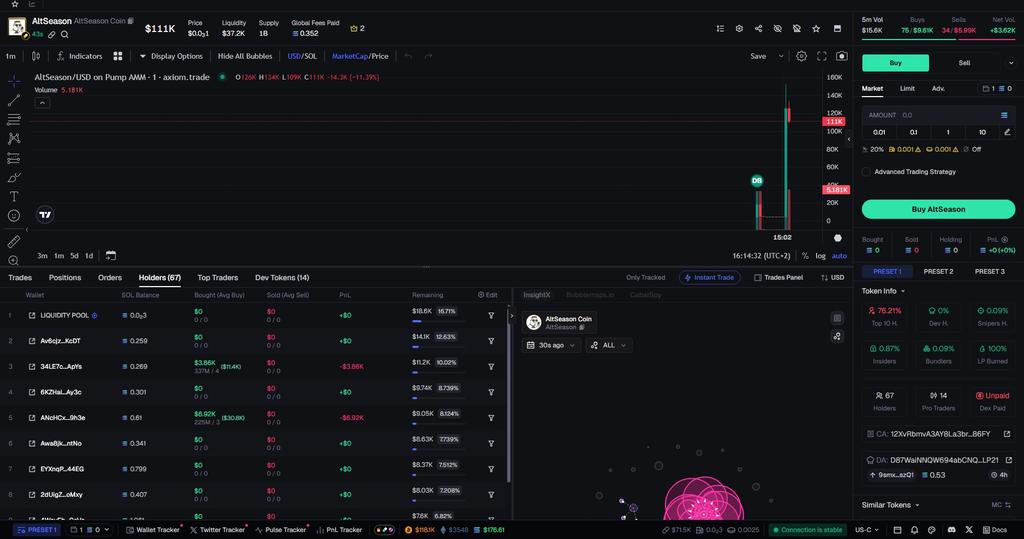Viewport: 1024px width, 539px height.
Task: Toggle auto scale on chart
Action: click(839, 256)
